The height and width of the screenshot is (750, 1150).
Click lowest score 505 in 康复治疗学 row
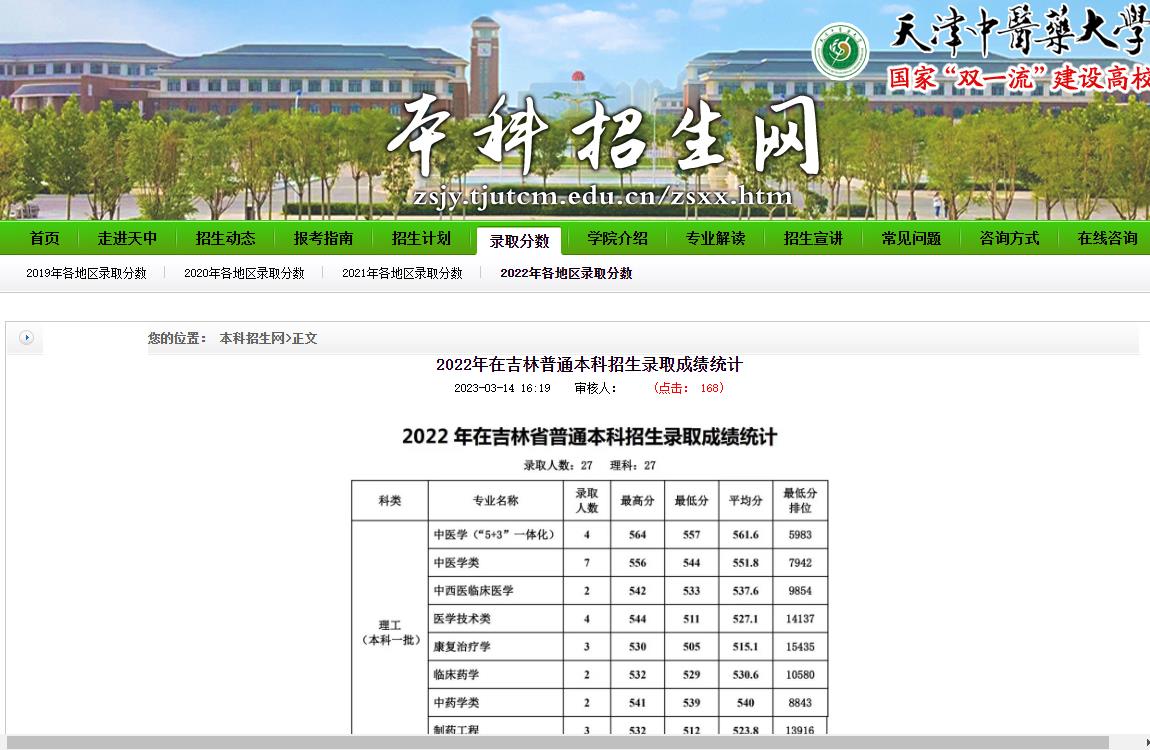692,647
